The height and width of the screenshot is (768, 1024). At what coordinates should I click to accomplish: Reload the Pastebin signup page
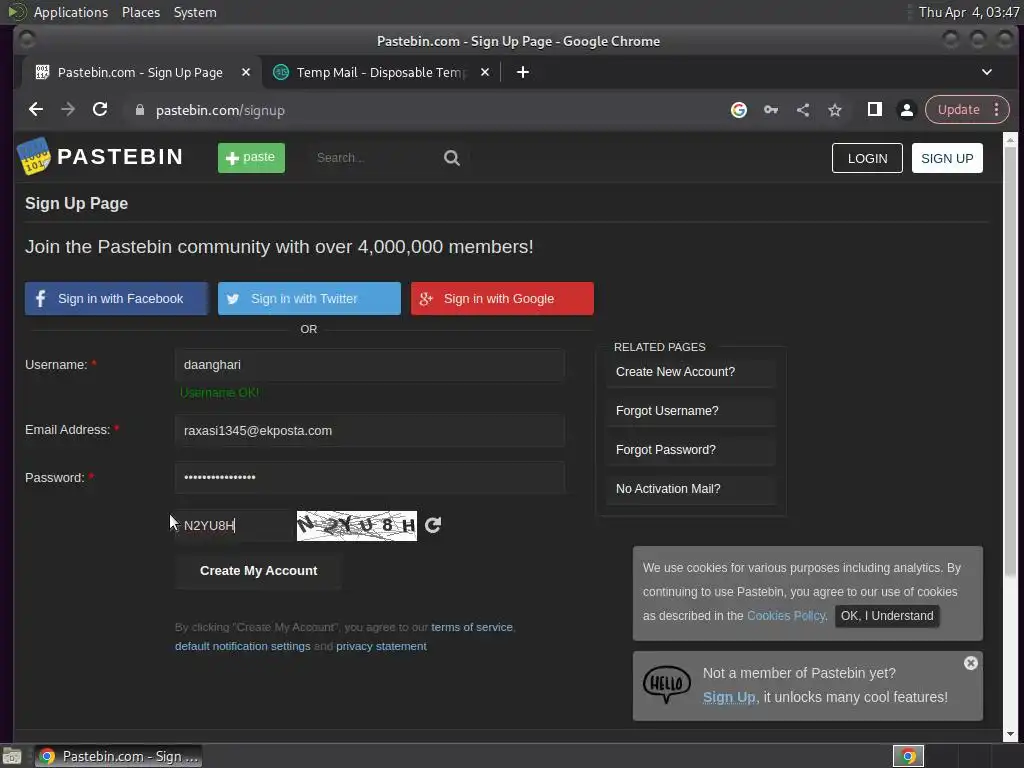pos(100,110)
